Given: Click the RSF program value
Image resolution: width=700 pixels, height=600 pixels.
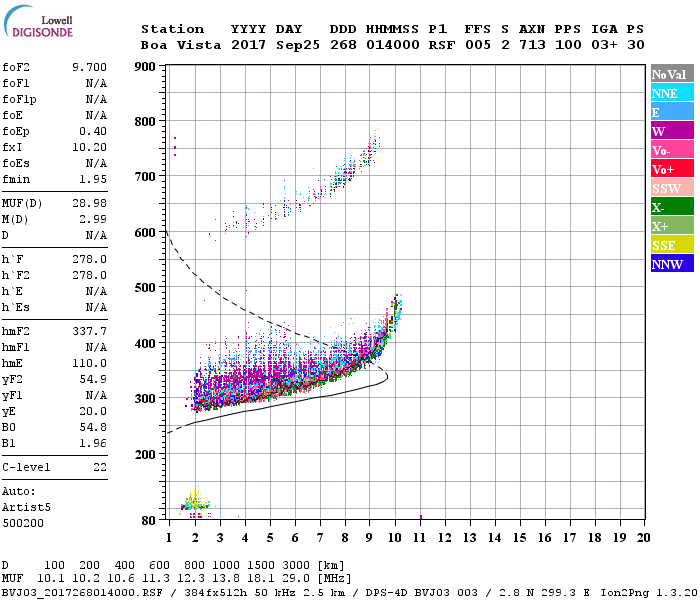Looking at the screenshot, I should 442,45.
